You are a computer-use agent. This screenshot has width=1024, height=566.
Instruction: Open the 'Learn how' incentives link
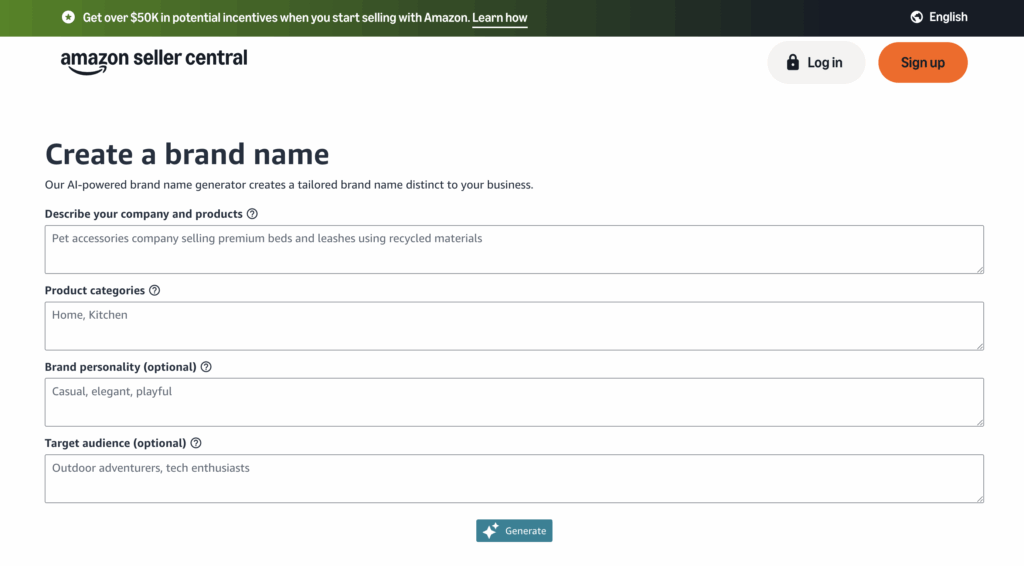tap(499, 18)
